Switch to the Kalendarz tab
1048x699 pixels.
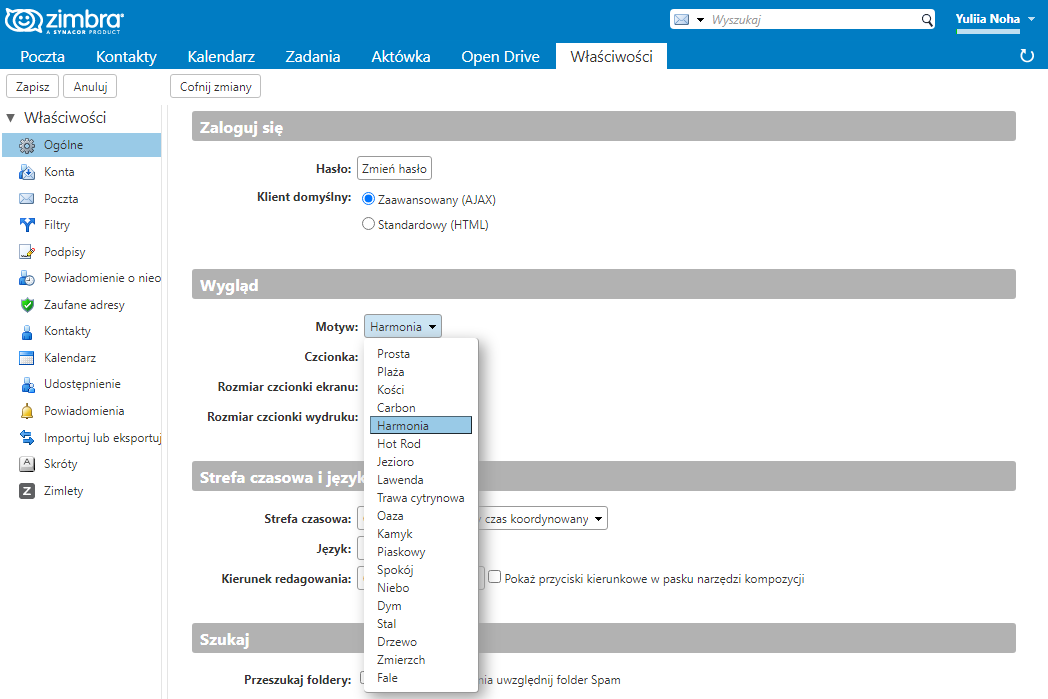click(221, 57)
